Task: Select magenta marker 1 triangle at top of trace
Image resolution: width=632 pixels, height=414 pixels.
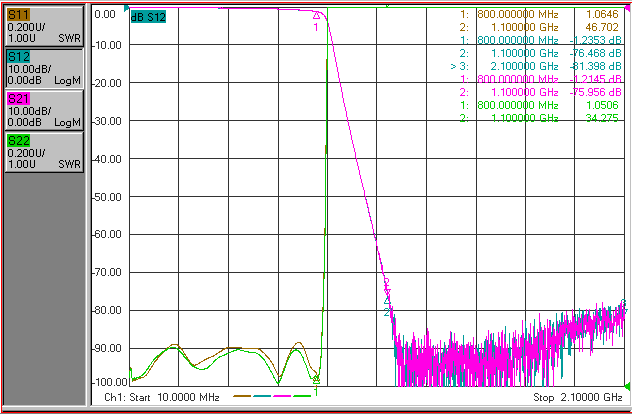Action: click(316, 16)
